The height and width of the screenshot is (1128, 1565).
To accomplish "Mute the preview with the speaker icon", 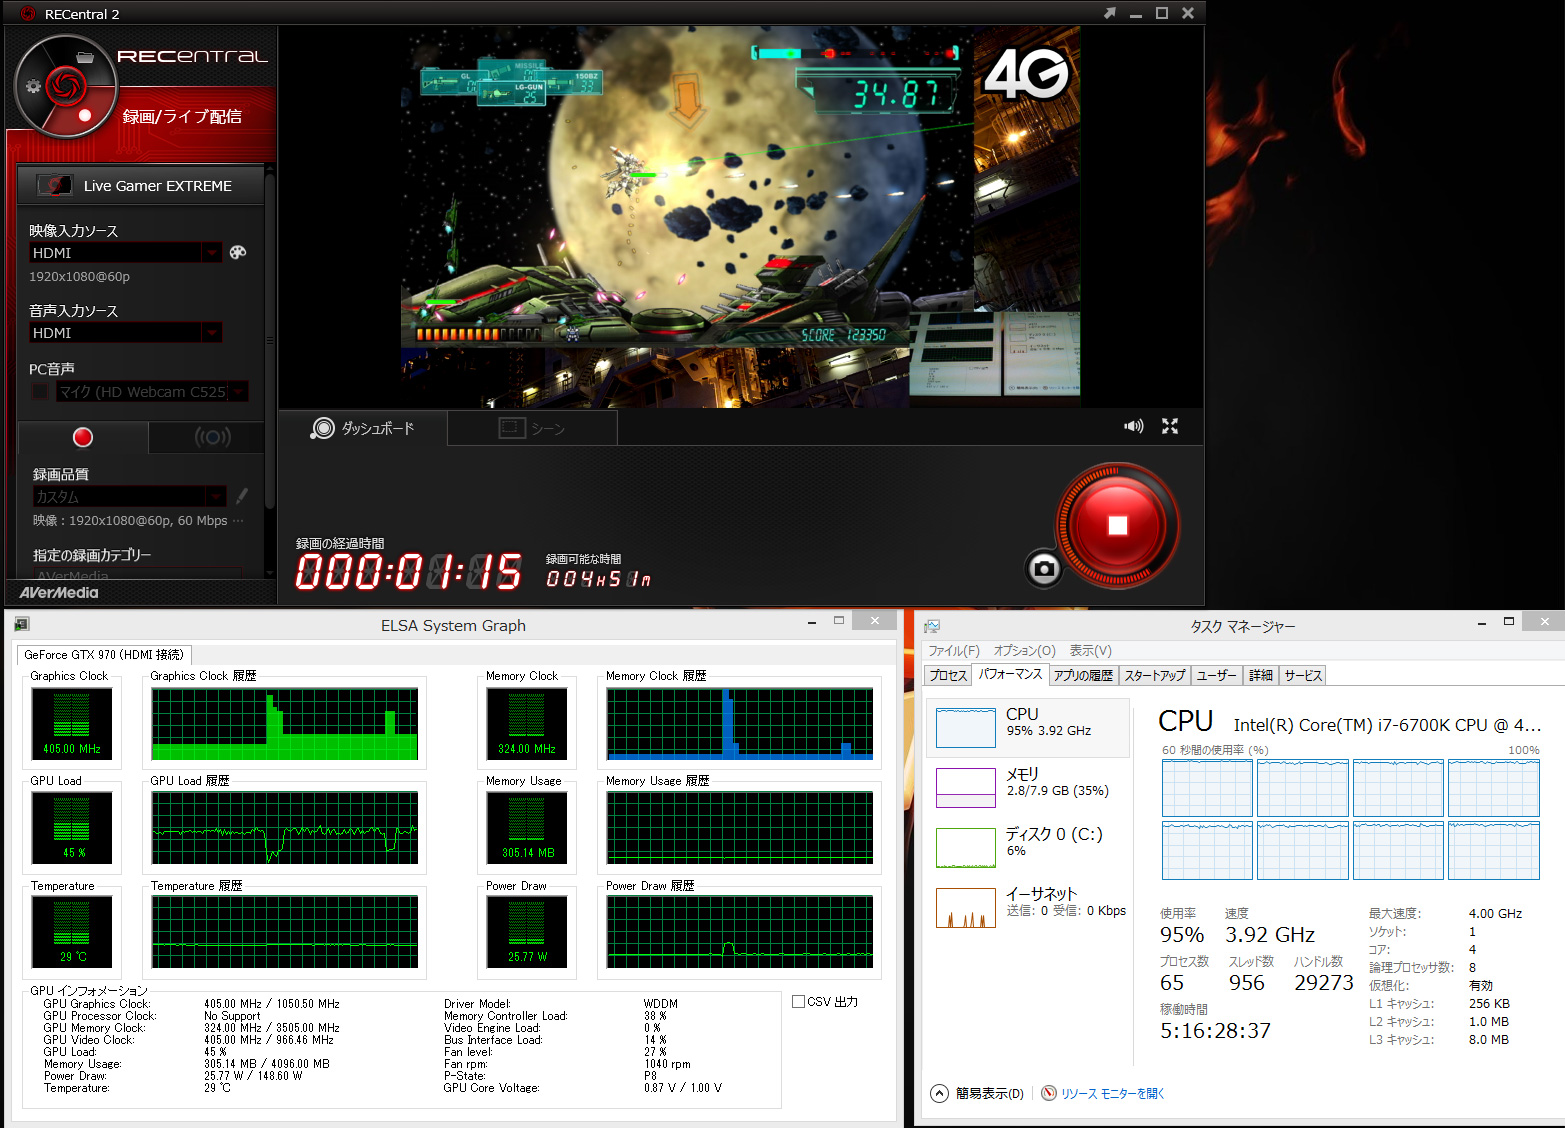I will (1133, 426).
